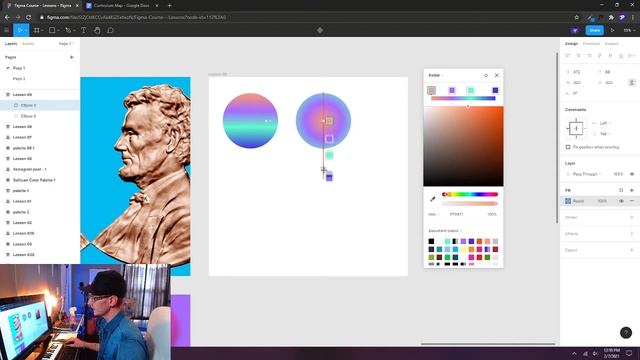The width and height of the screenshot is (640, 360).
Task: Click the opacity slider bar
Action: click(x=470, y=203)
